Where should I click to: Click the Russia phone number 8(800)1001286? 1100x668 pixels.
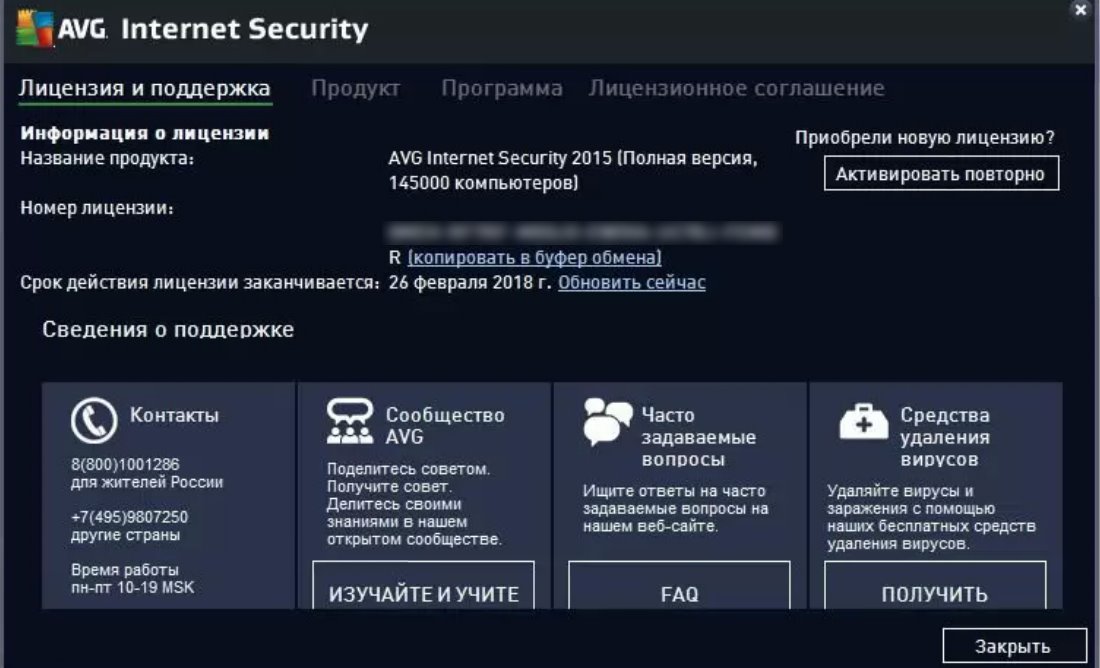coord(124,464)
